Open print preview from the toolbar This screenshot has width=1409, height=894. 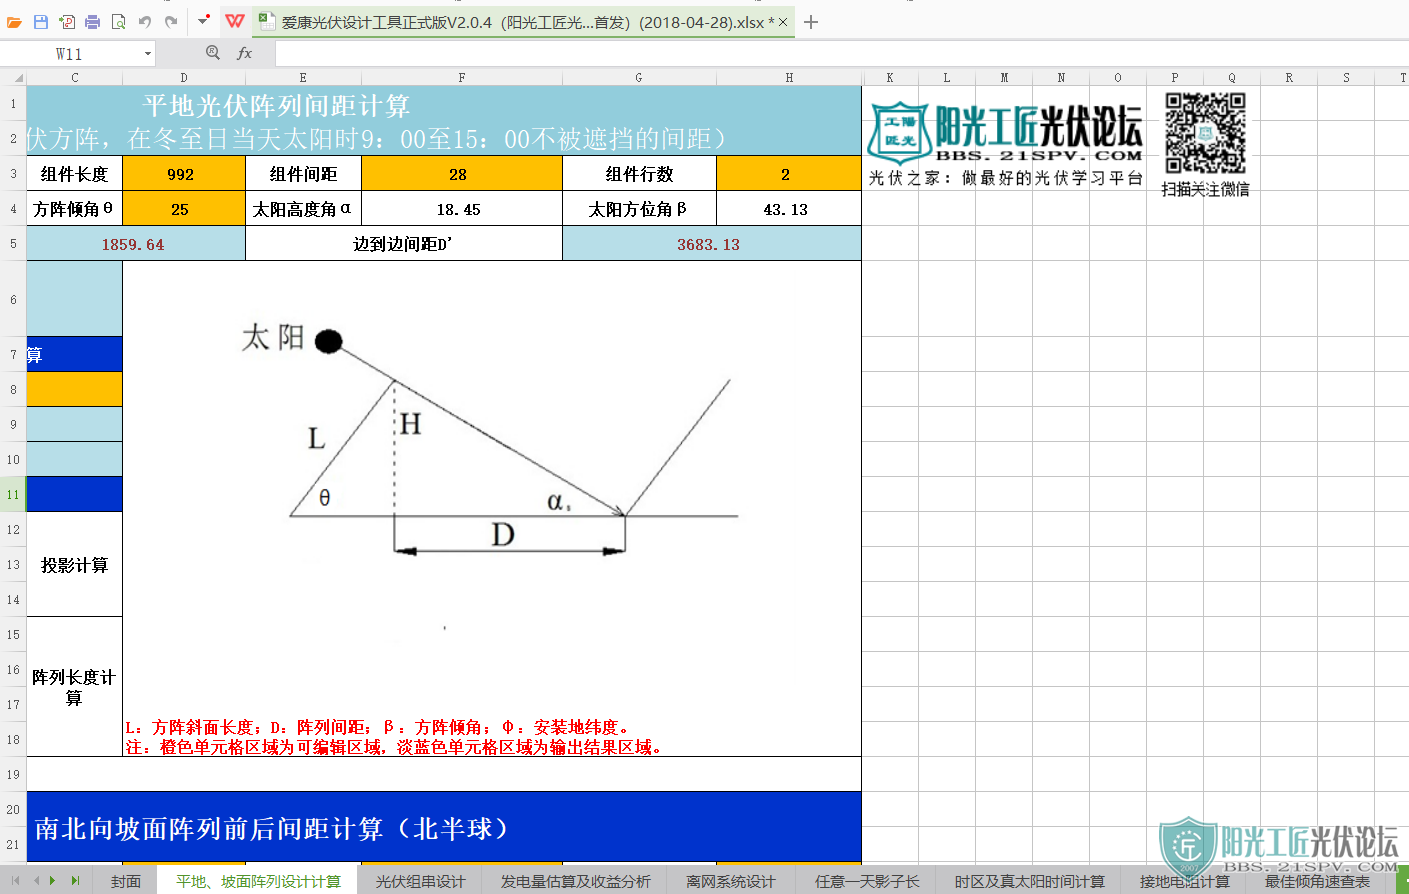118,21
